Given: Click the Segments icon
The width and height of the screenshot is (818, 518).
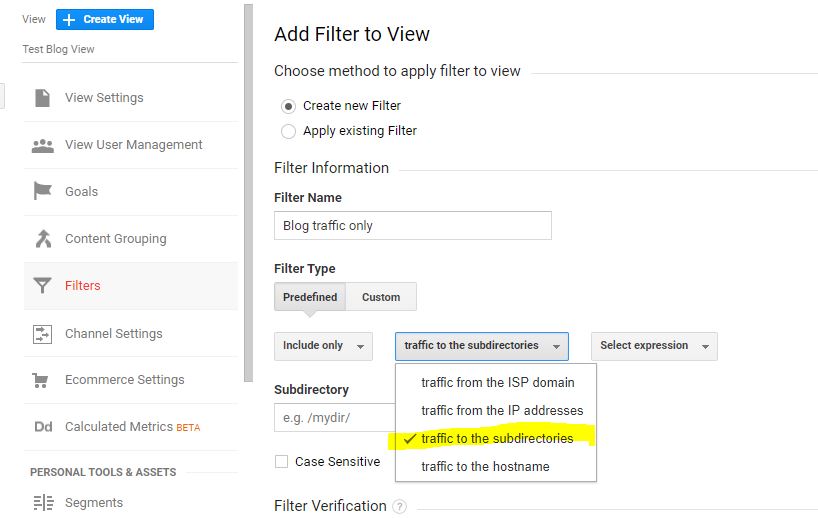Looking at the screenshot, I should coord(43,502).
